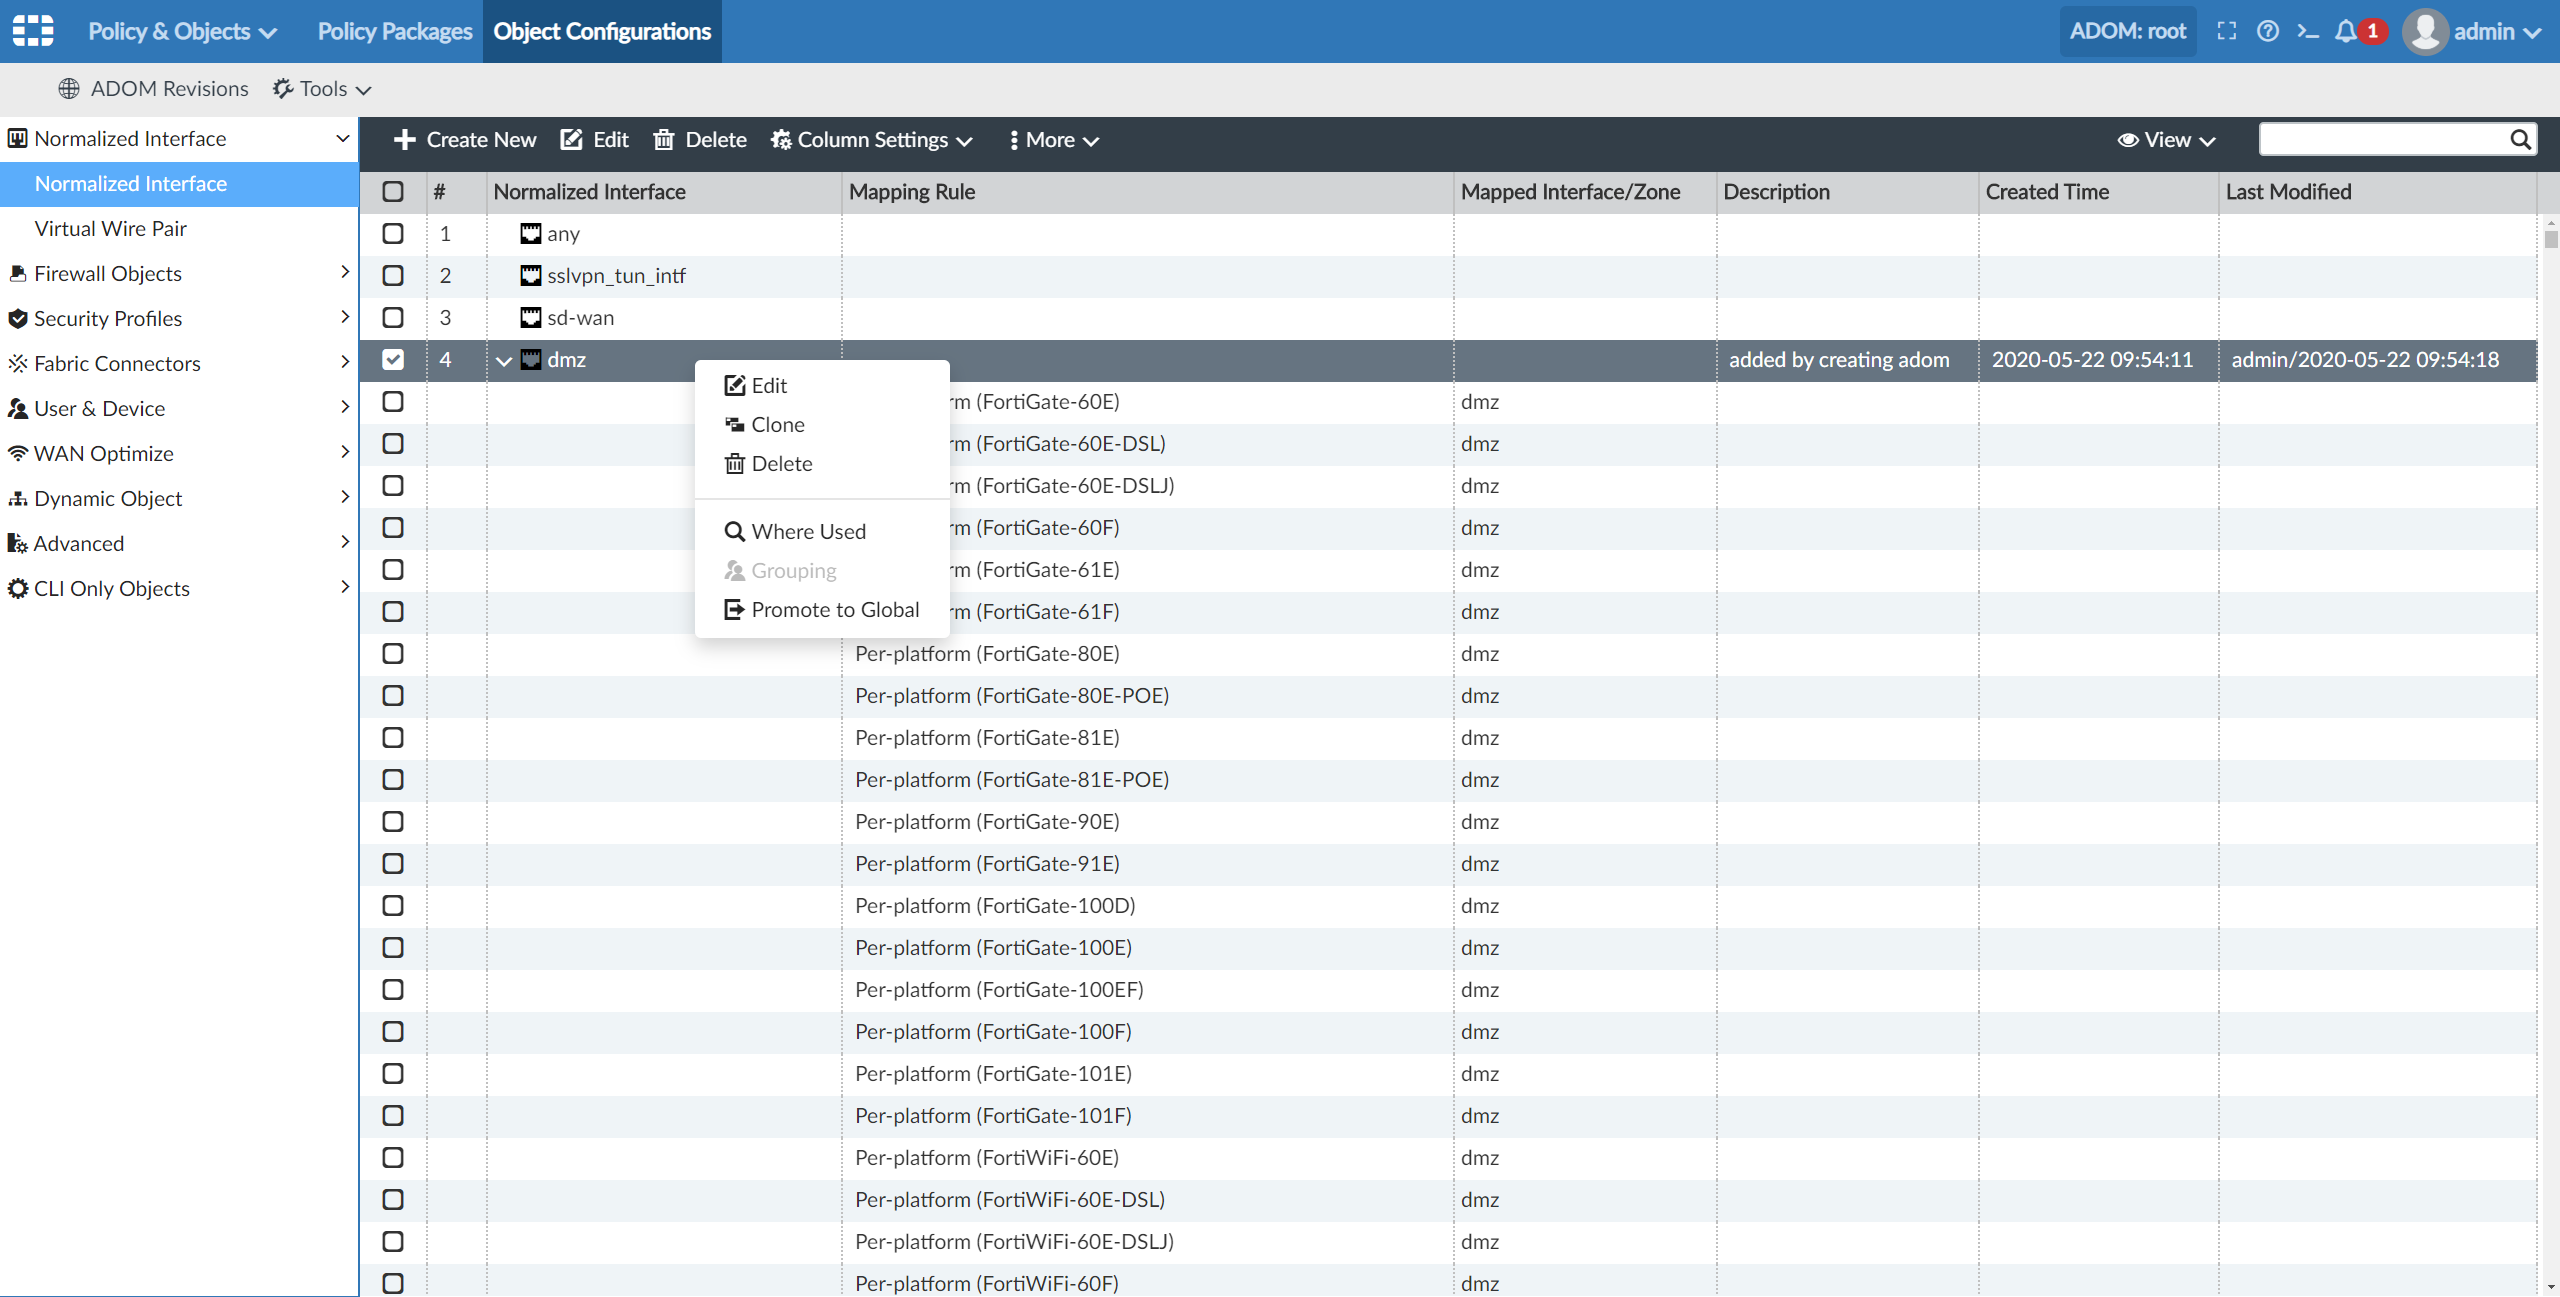Click the interface icon beside 'any'

pyautogui.click(x=531, y=233)
